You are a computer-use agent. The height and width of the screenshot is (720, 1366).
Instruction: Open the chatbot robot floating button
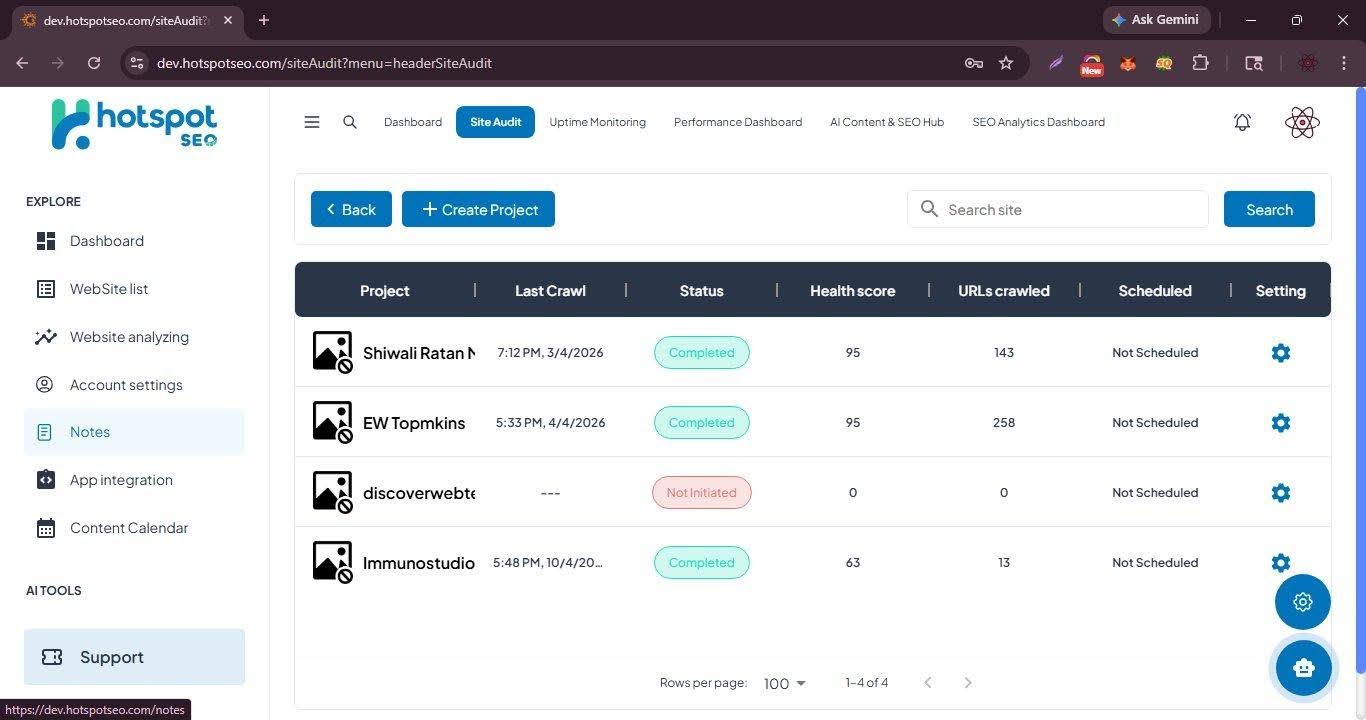click(1303, 668)
